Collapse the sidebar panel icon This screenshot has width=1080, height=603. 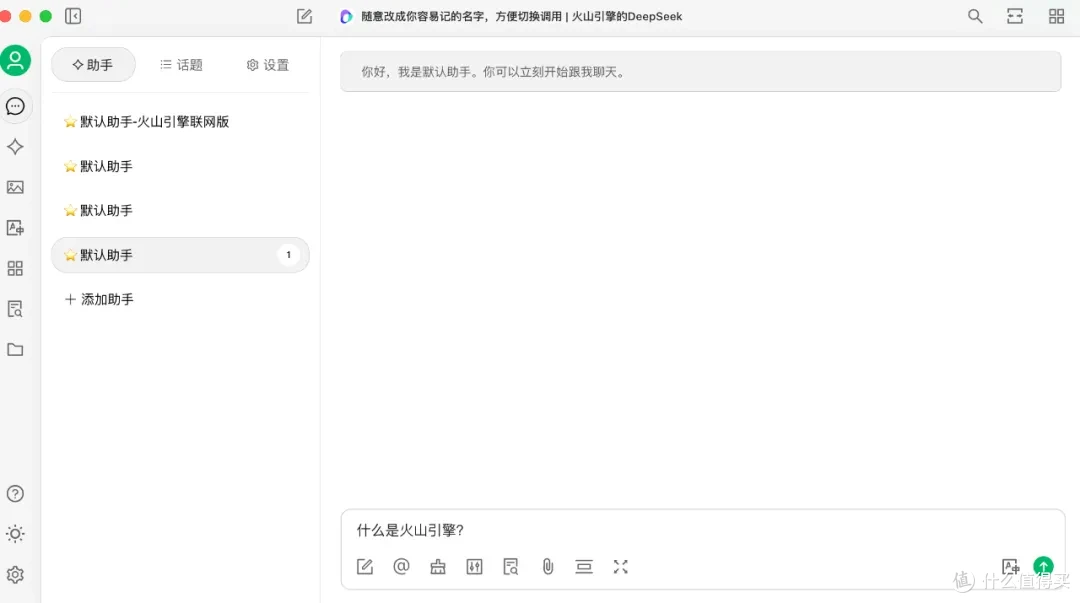point(73,16)
